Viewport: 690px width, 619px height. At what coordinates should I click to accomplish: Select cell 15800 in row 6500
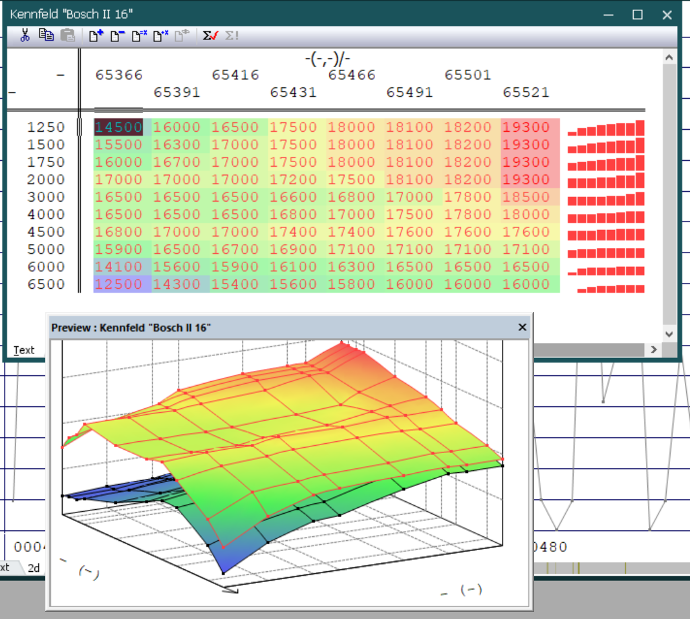click(351, 284)
